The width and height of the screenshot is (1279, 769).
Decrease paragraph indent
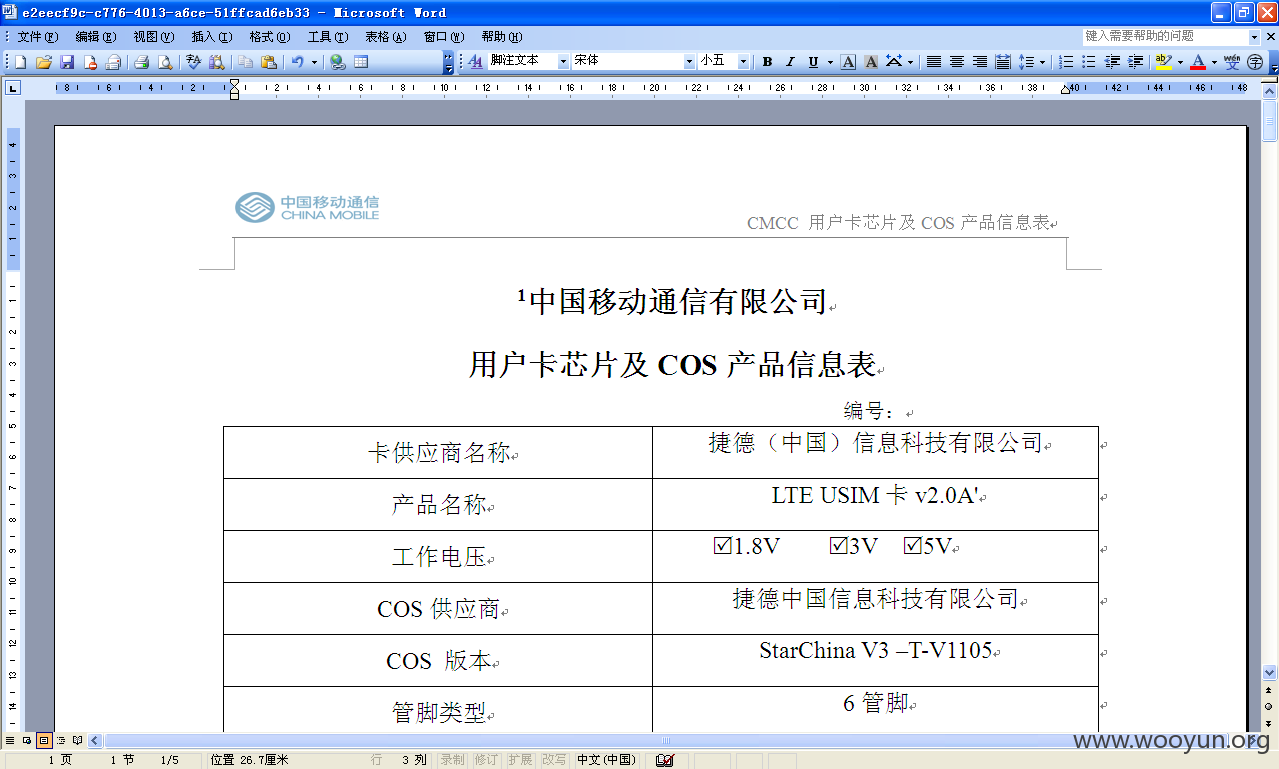(x=1112, y=62)
